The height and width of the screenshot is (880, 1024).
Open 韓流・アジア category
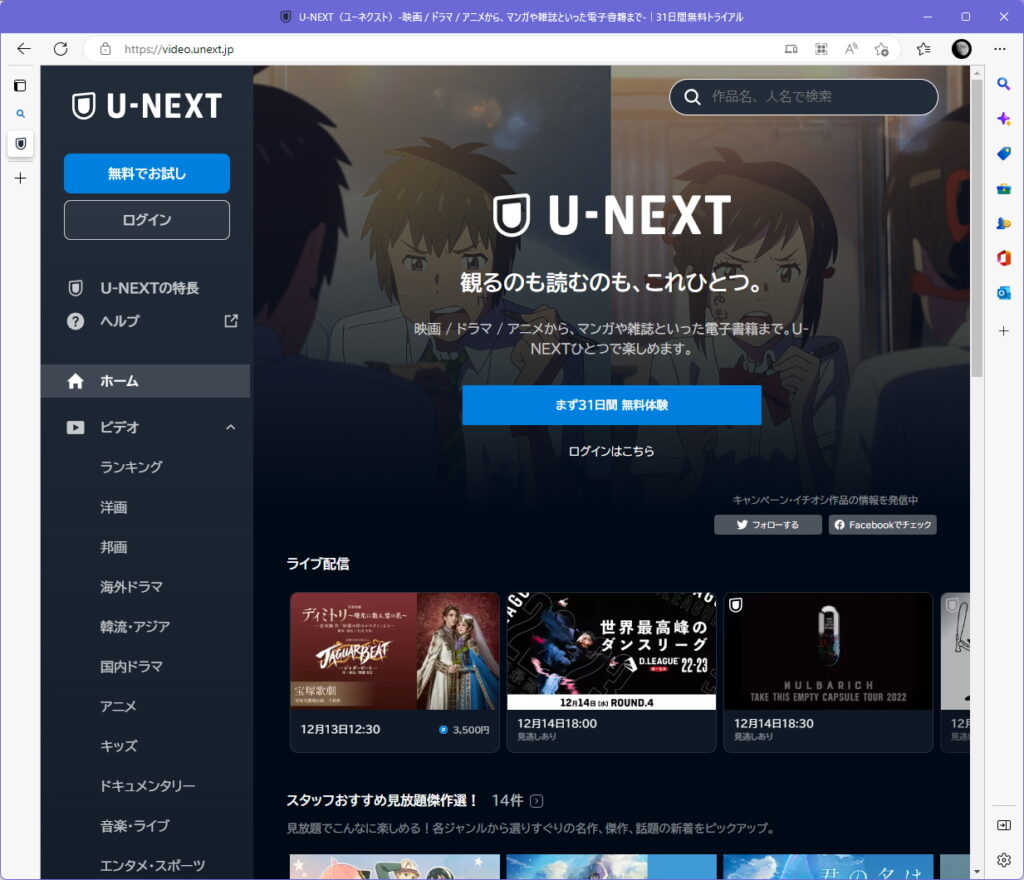pos(135,627)
